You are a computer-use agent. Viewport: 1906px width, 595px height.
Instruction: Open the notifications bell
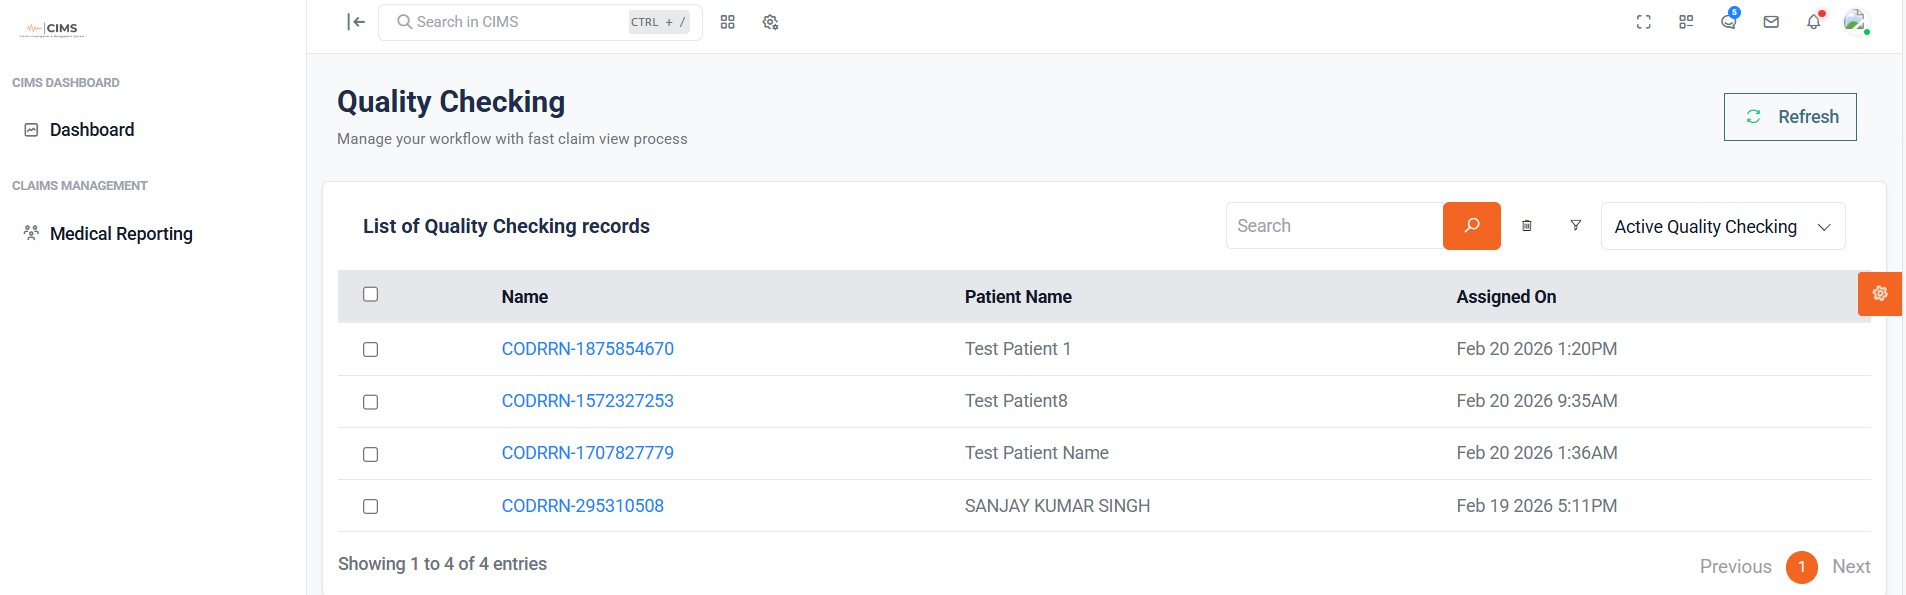point(1813,22)
